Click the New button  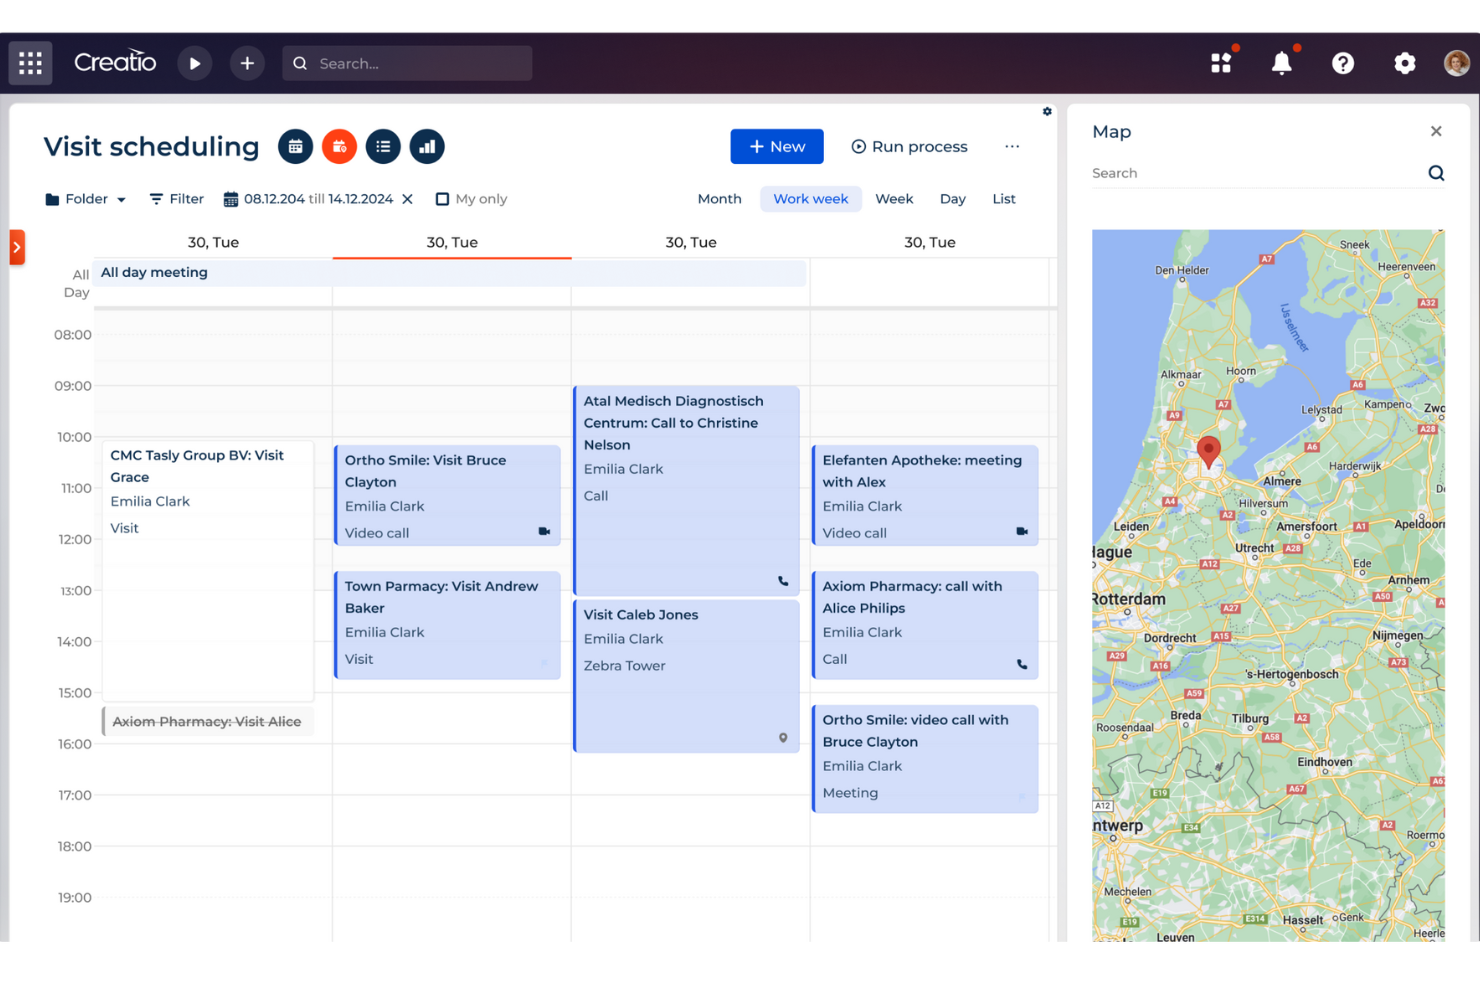[x=777, y=146]
